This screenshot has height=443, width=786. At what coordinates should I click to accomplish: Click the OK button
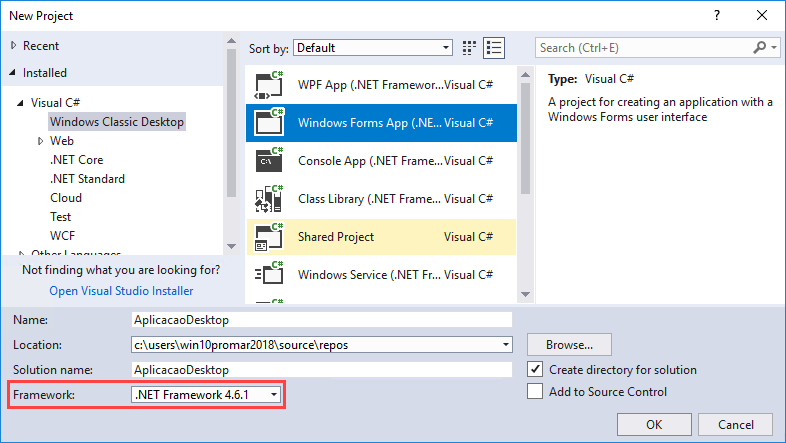[654, 424]
